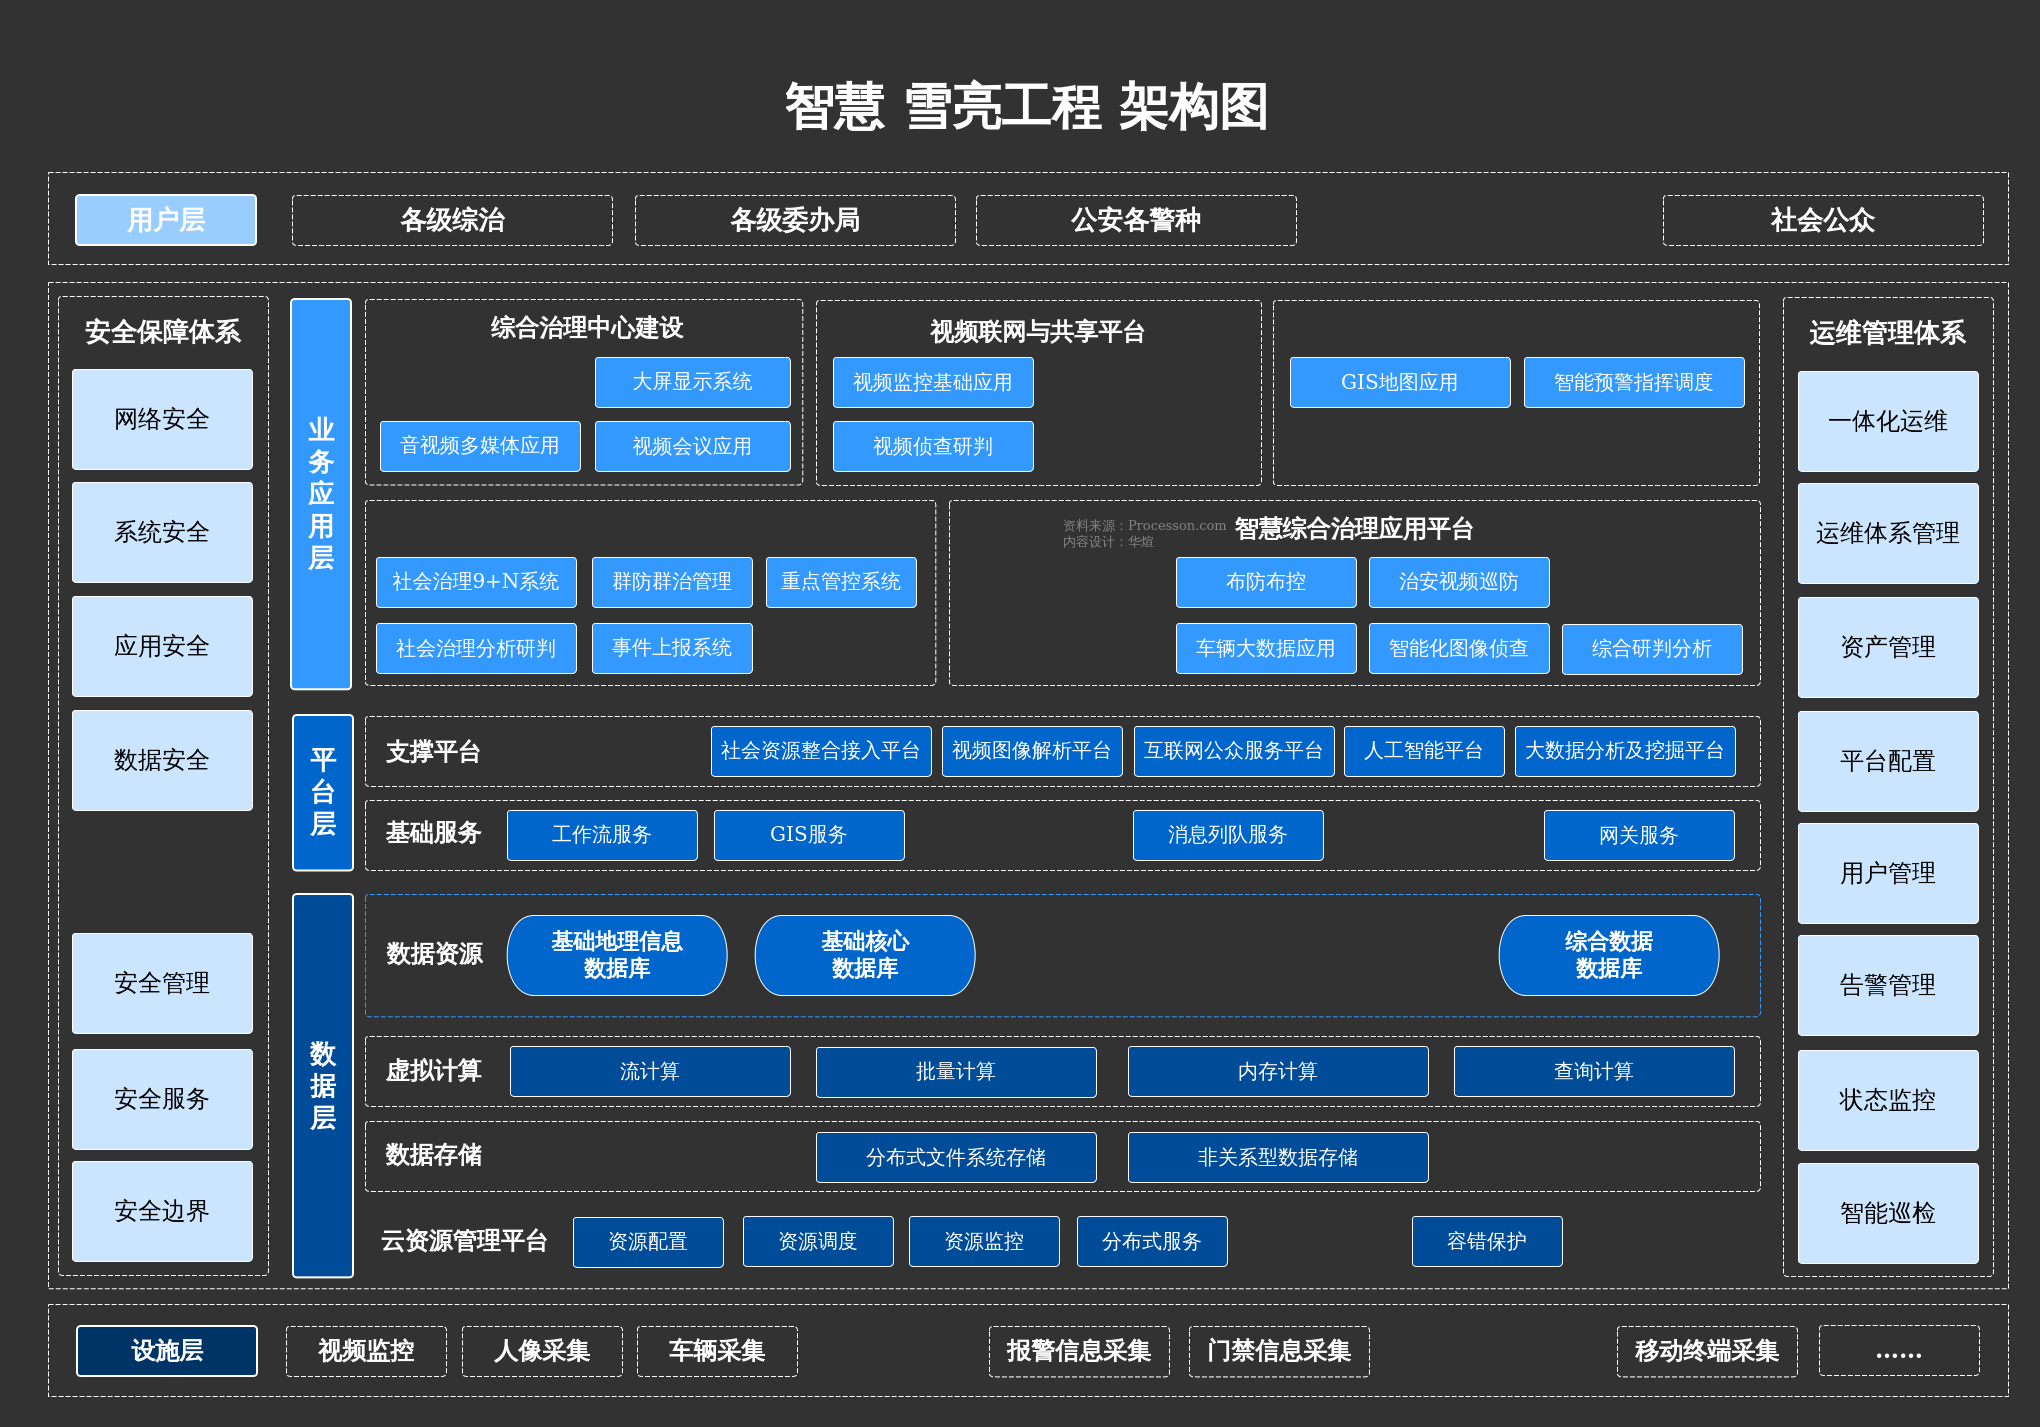
Task: Toggle the 用户层 highlighted block
Action: coord(165,219)
